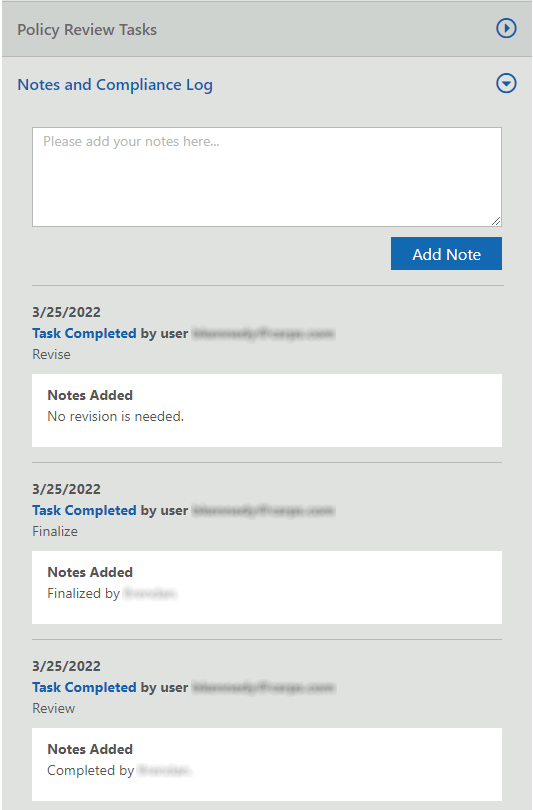
Task: Select the 'No revision is needed.' note
Action: point(116,416)
